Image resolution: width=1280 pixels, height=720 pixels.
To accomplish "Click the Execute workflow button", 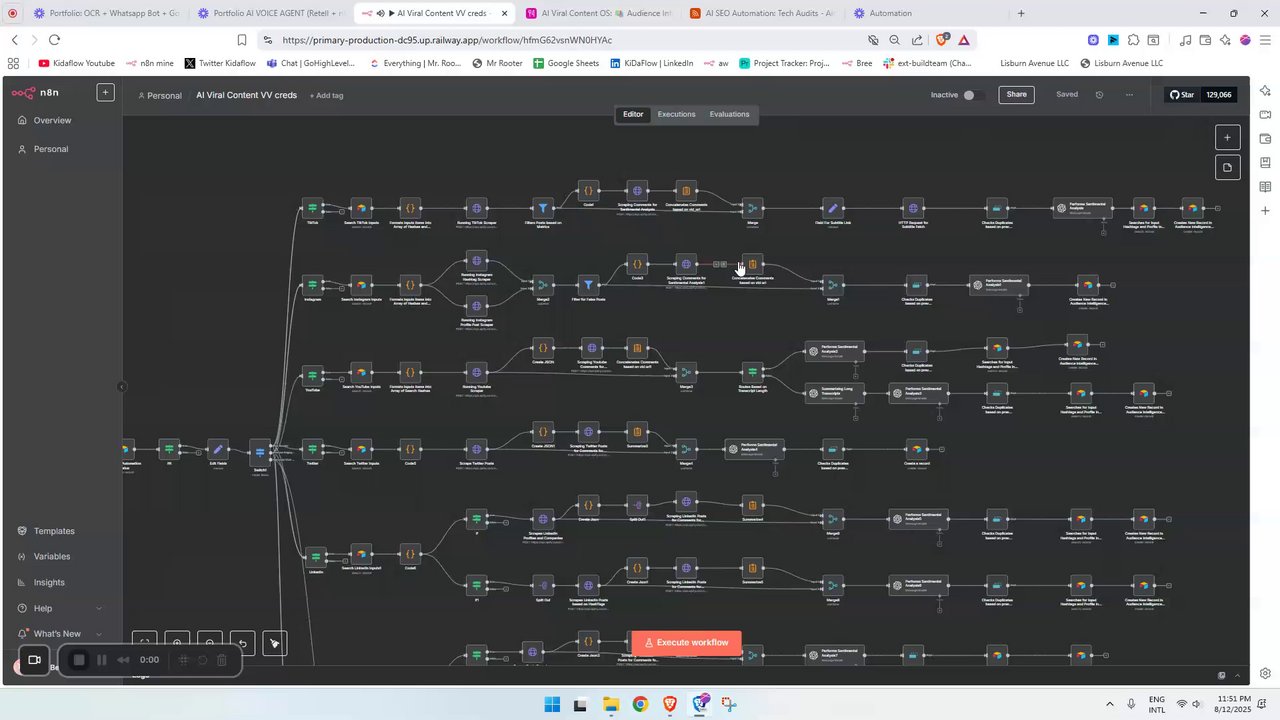I will point(686,643).
